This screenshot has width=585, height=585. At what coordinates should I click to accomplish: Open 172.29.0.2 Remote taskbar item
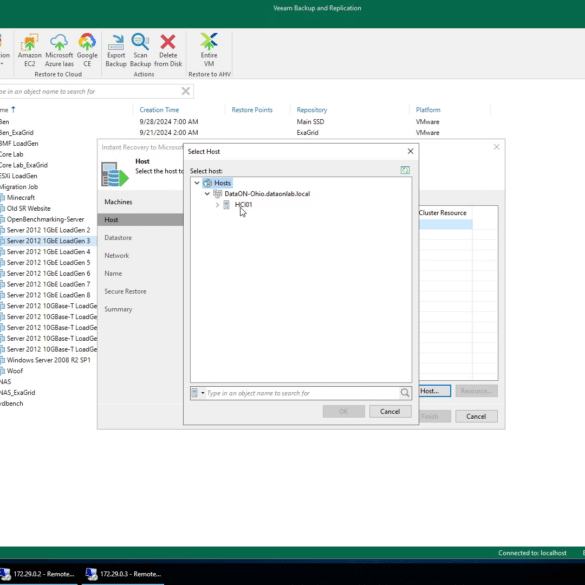click(39, 574)
